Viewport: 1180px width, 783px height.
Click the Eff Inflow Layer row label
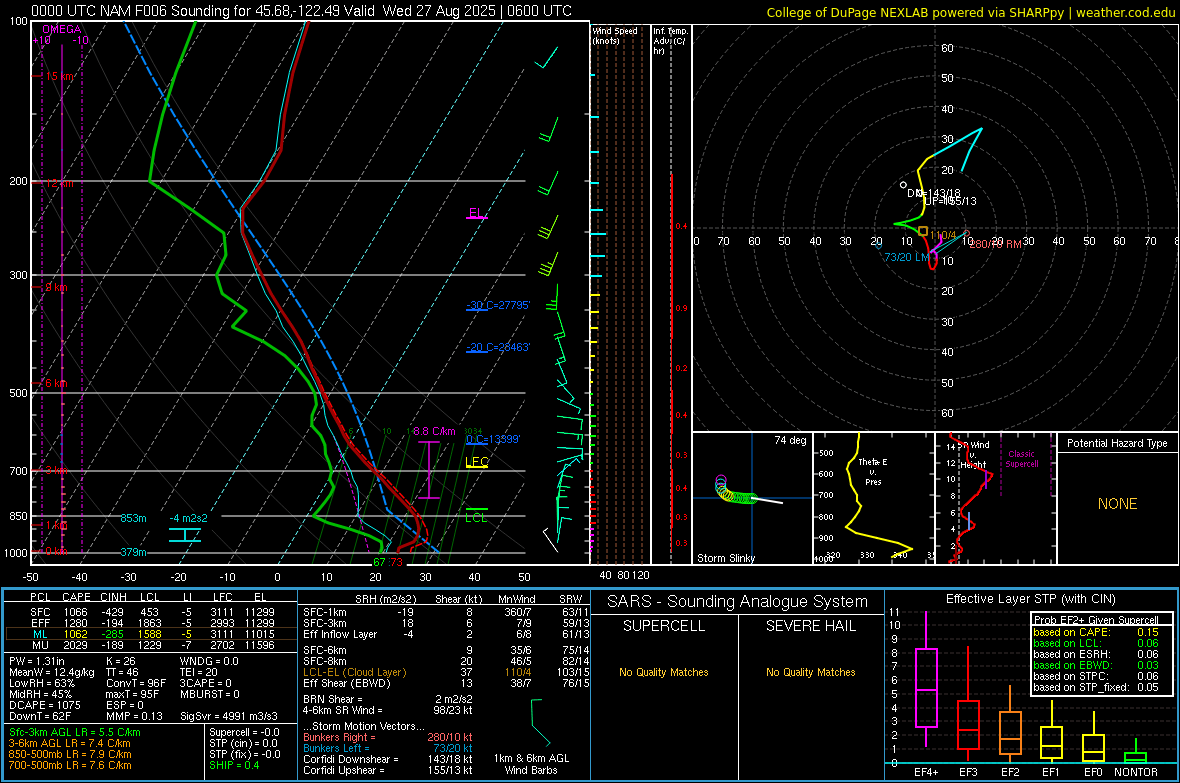[x=340, y=634]
